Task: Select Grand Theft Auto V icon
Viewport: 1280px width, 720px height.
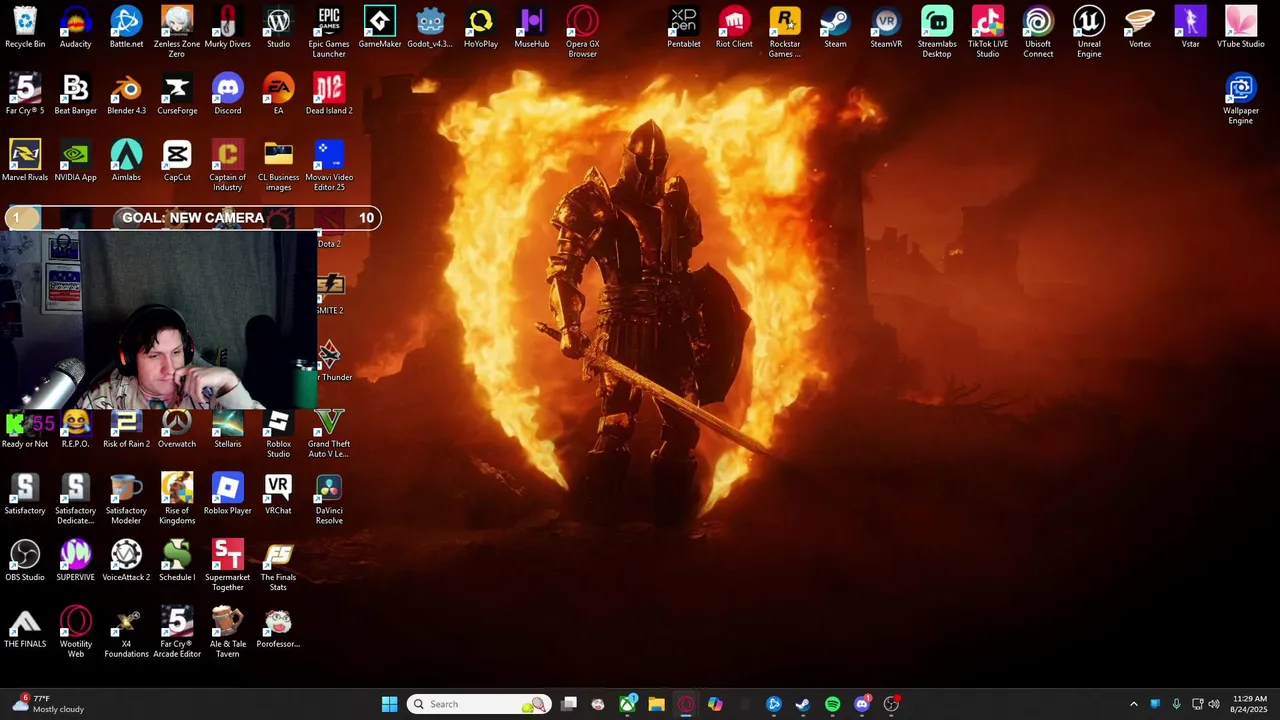Action: [x=329, y=433]
